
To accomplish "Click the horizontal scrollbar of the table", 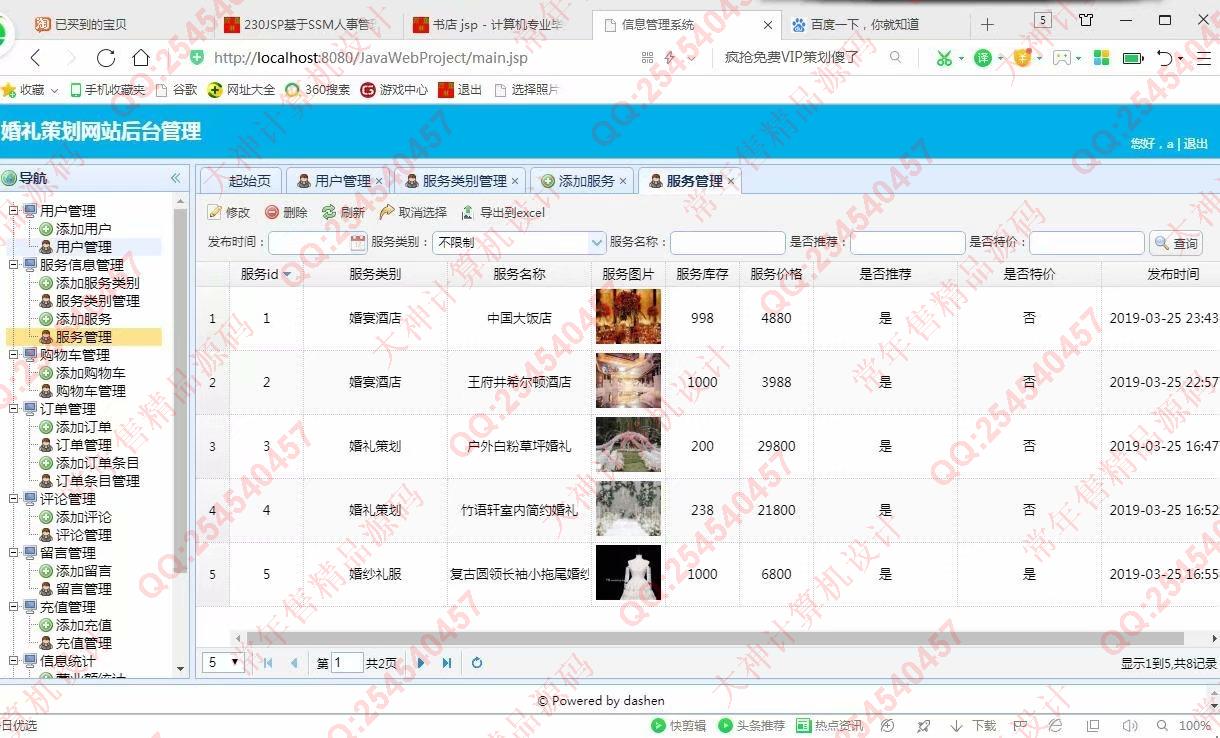I will [714, 638].
